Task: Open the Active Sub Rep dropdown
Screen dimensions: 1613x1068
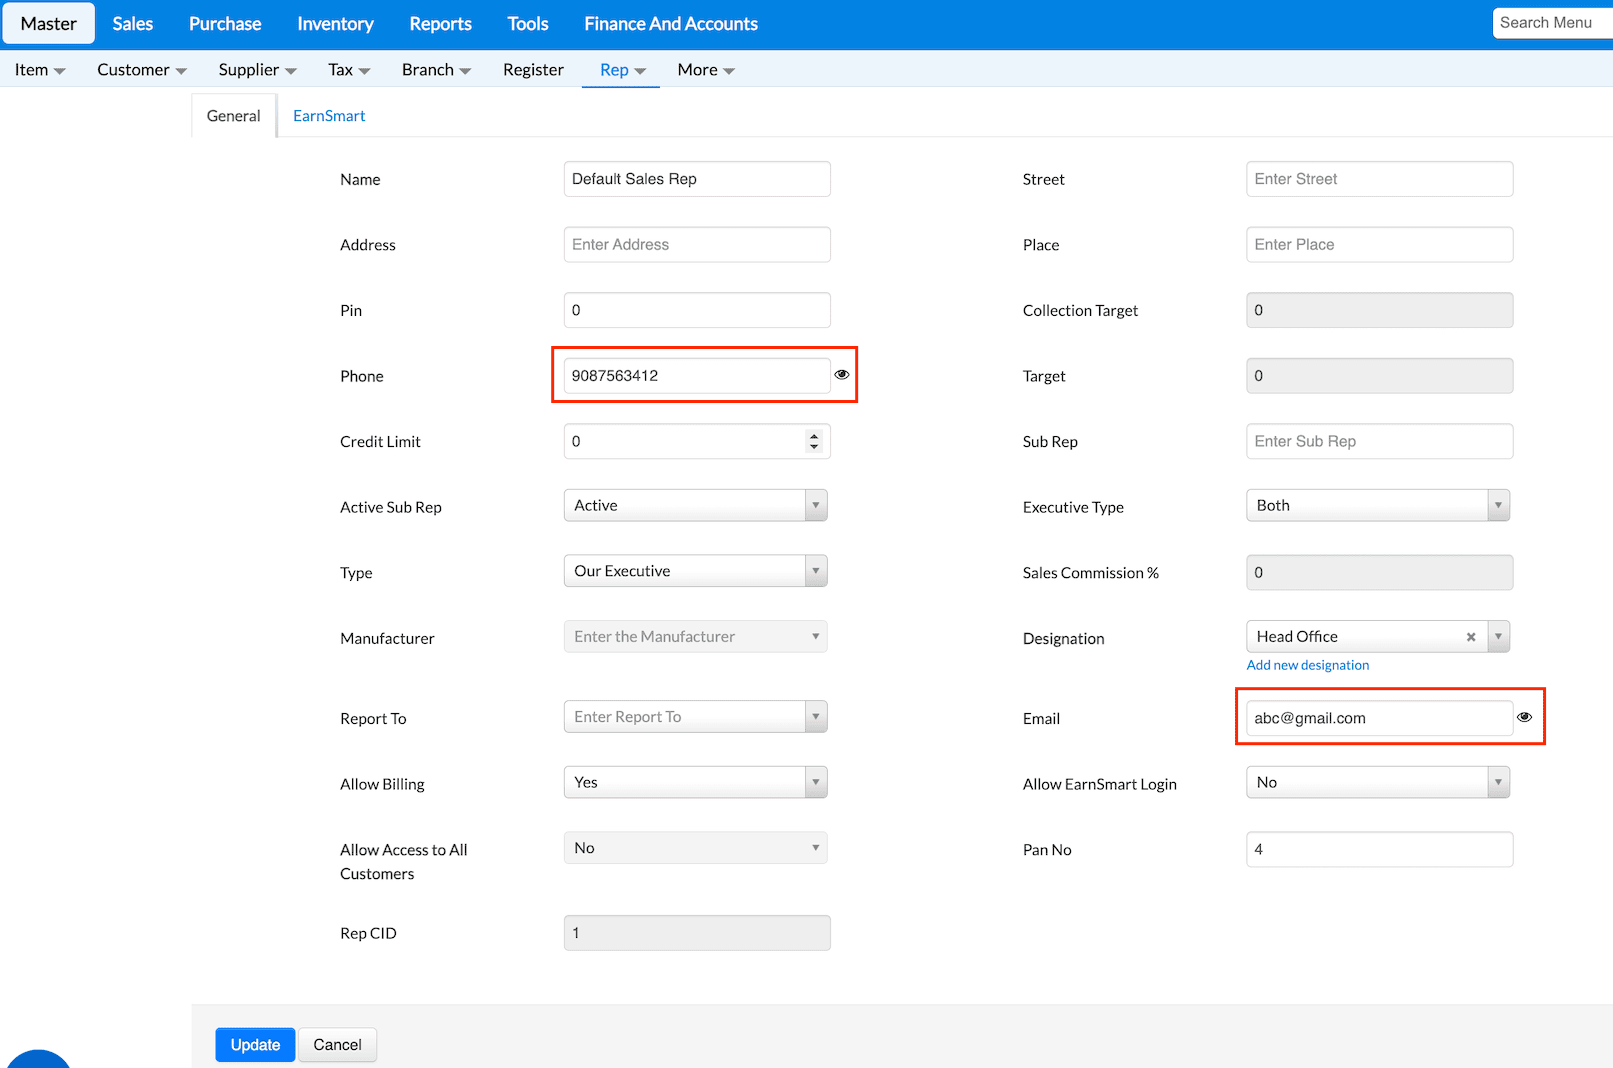Action: pyautogui.click(x=695, y=506)
